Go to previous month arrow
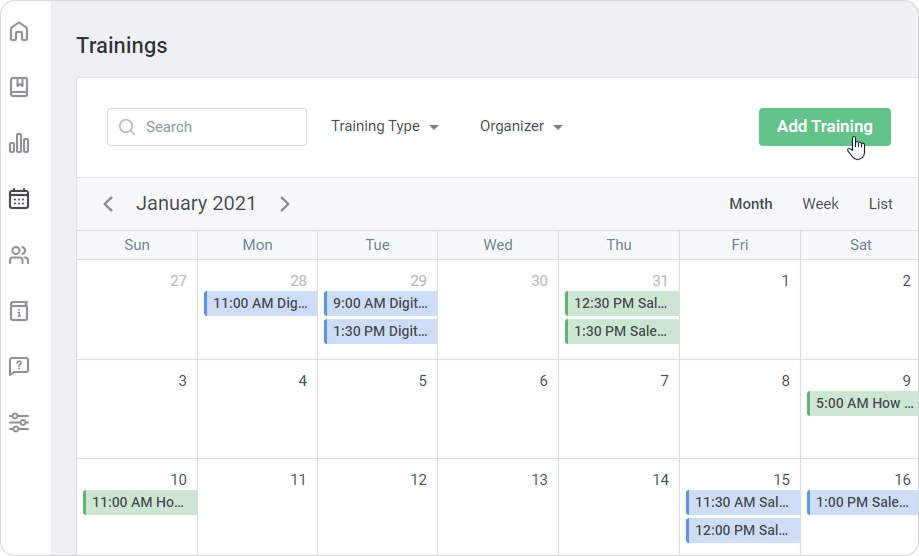919x556 pixels. [109, 204]
